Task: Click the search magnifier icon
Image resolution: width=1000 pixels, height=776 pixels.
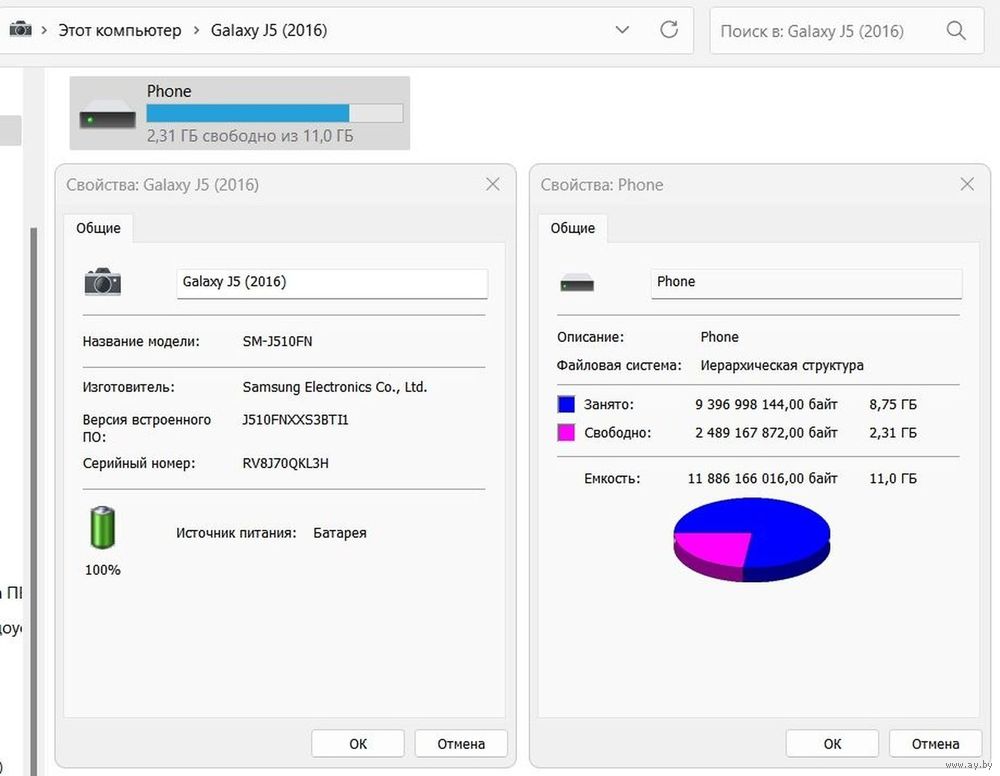Action: point(956,31)
